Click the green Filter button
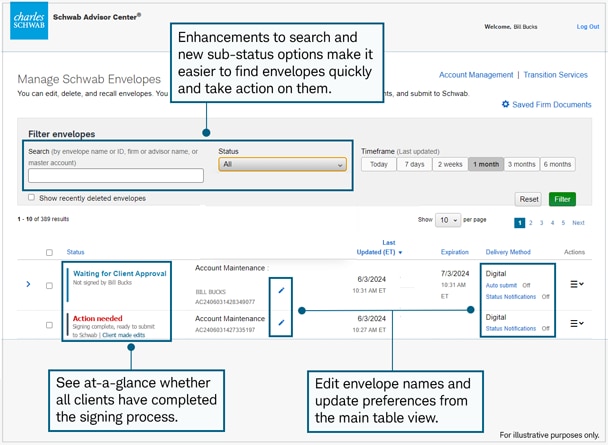The image size is (608, 445). coord(562,199)
